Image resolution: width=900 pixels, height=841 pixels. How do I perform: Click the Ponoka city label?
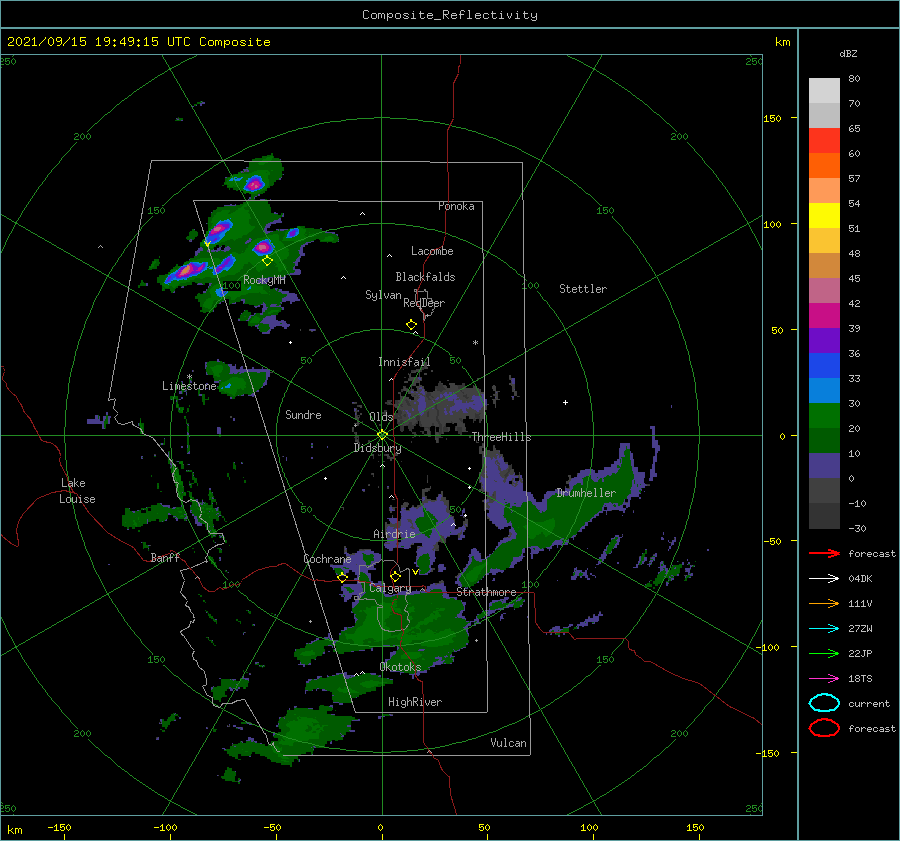tap(456, 206)
